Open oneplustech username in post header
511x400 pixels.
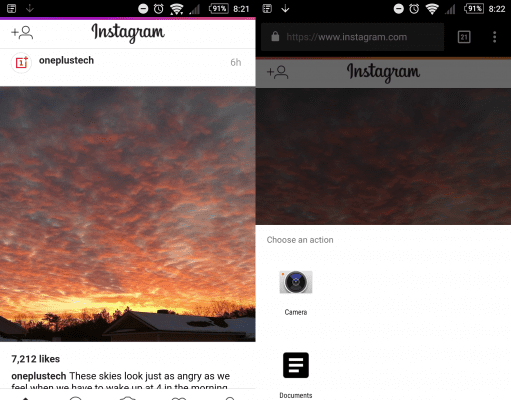[66, 60]
